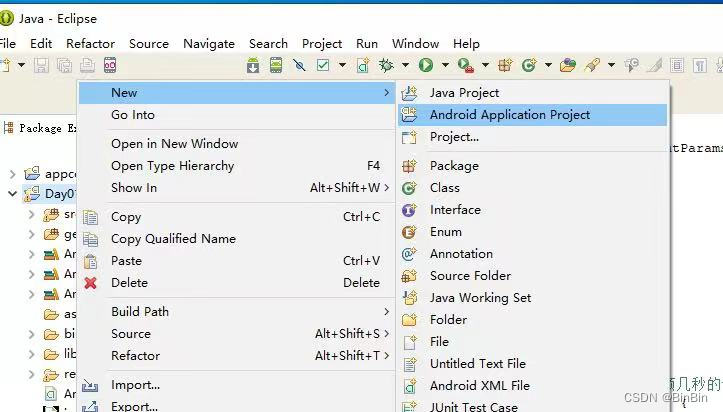Collapse the Day01 project tree node

point(12,194)
